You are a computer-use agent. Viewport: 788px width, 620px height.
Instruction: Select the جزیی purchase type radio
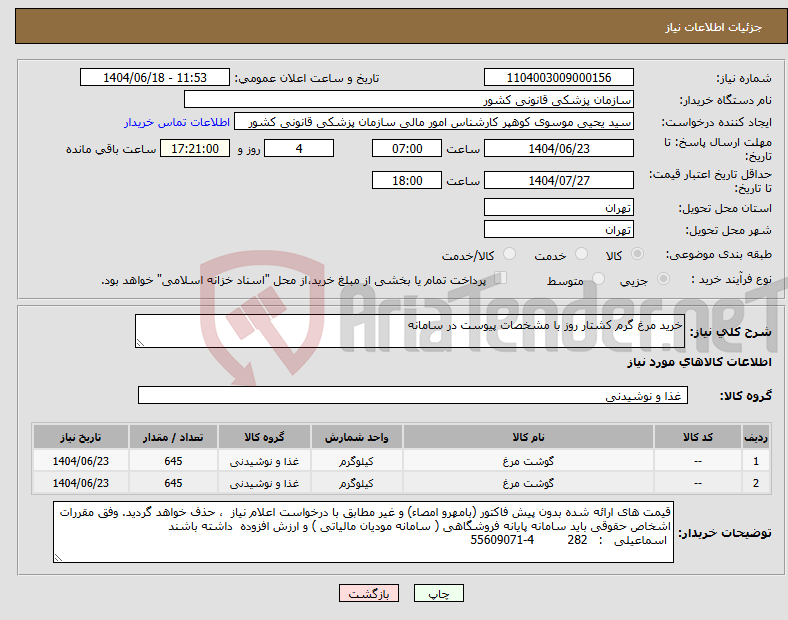click(x=663, y=279)
